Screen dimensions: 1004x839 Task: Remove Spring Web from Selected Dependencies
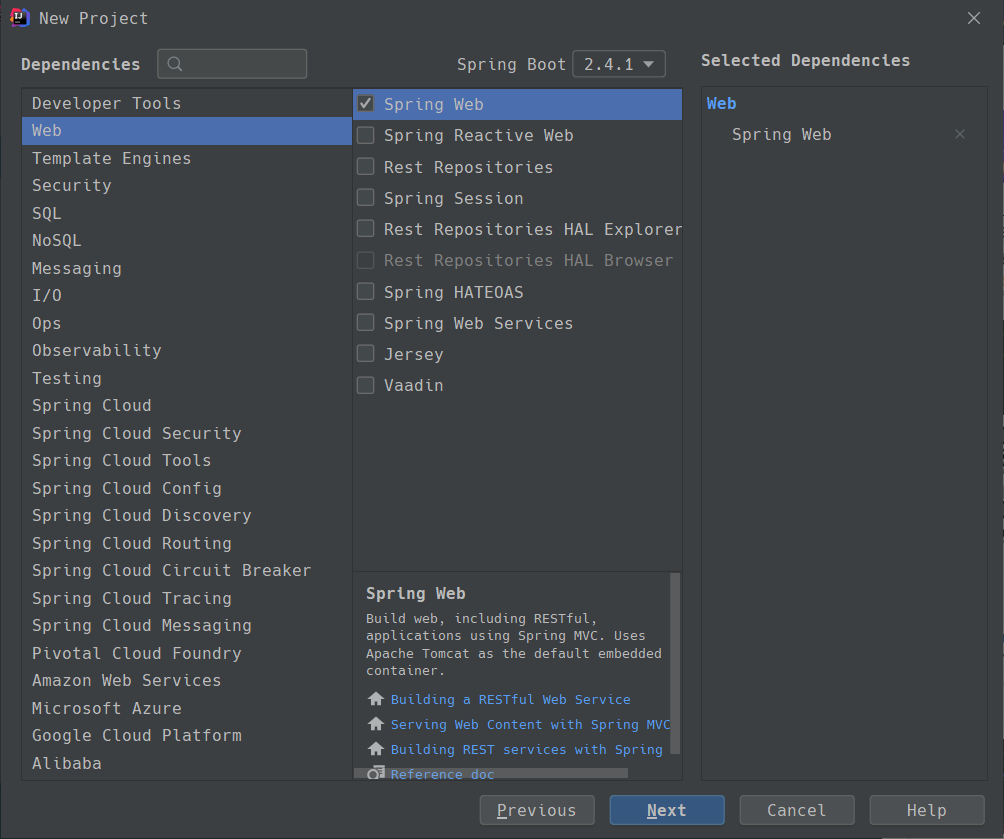pyautogui.click(x=960, y=134)
